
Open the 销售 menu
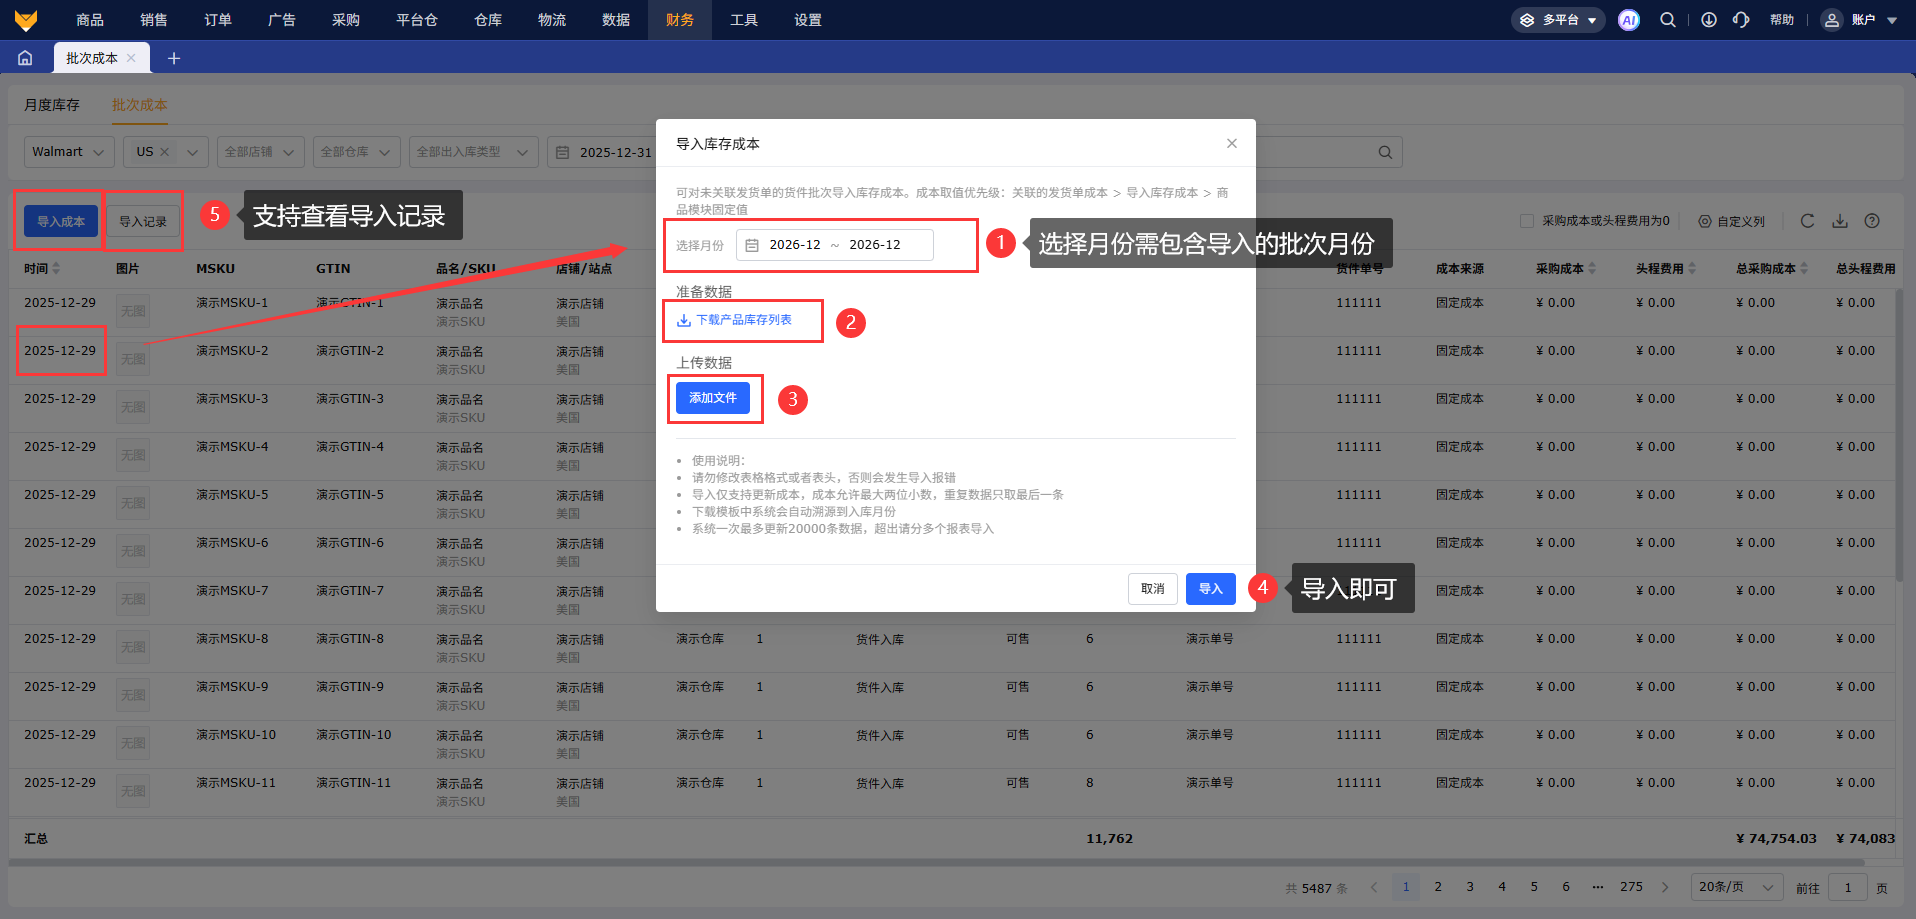click(154, 20)
